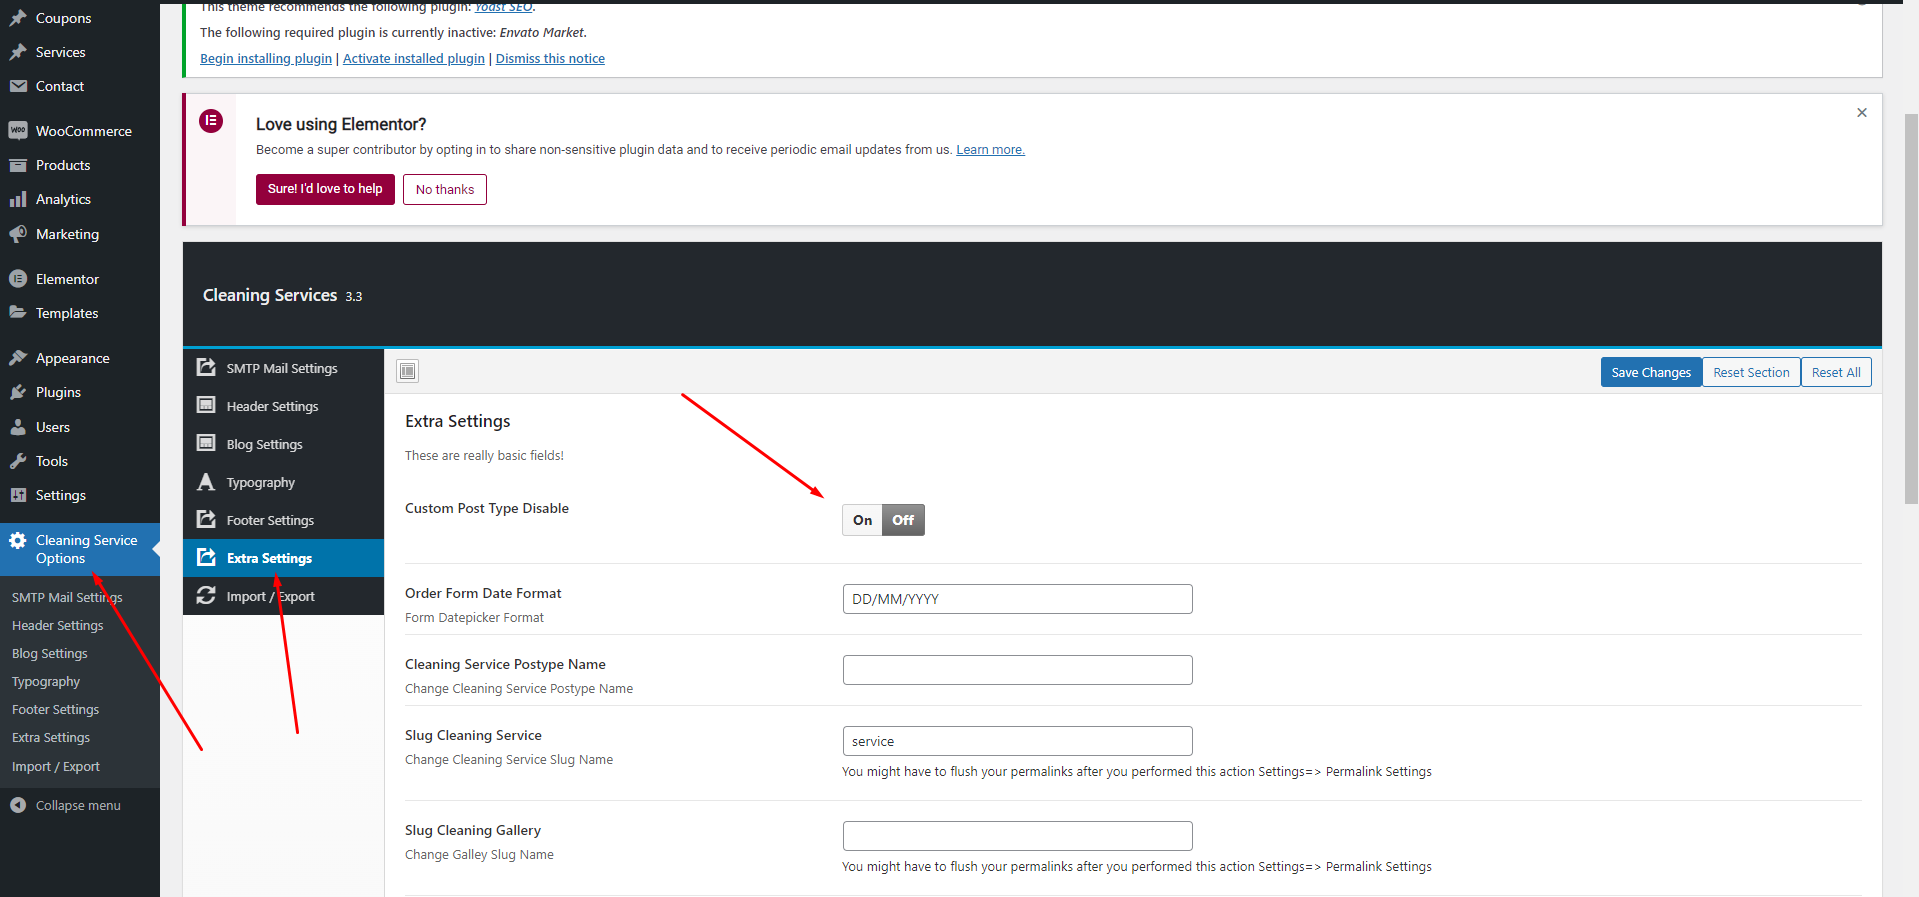Switch Custom Post Type Disable to Off
This screenshot has height=897, width=1919.
coord(903,520)
